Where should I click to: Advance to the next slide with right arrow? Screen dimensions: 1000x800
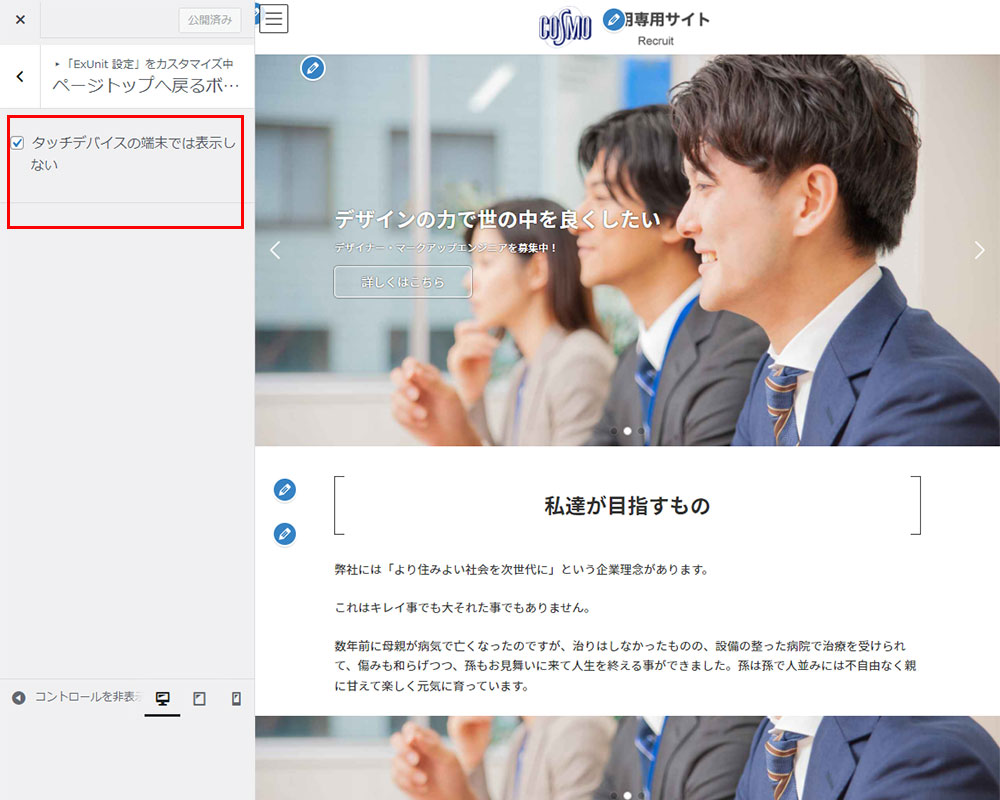pos(979,251)
